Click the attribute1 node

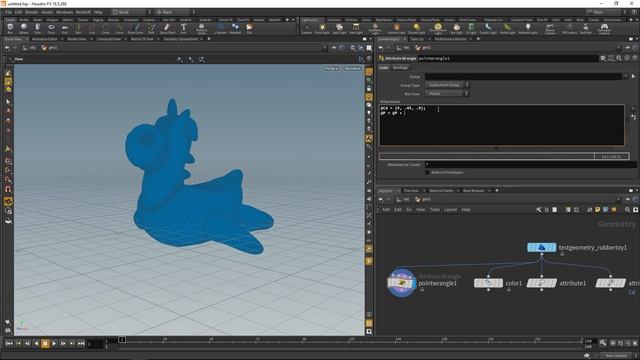click(x=542, y=283)
